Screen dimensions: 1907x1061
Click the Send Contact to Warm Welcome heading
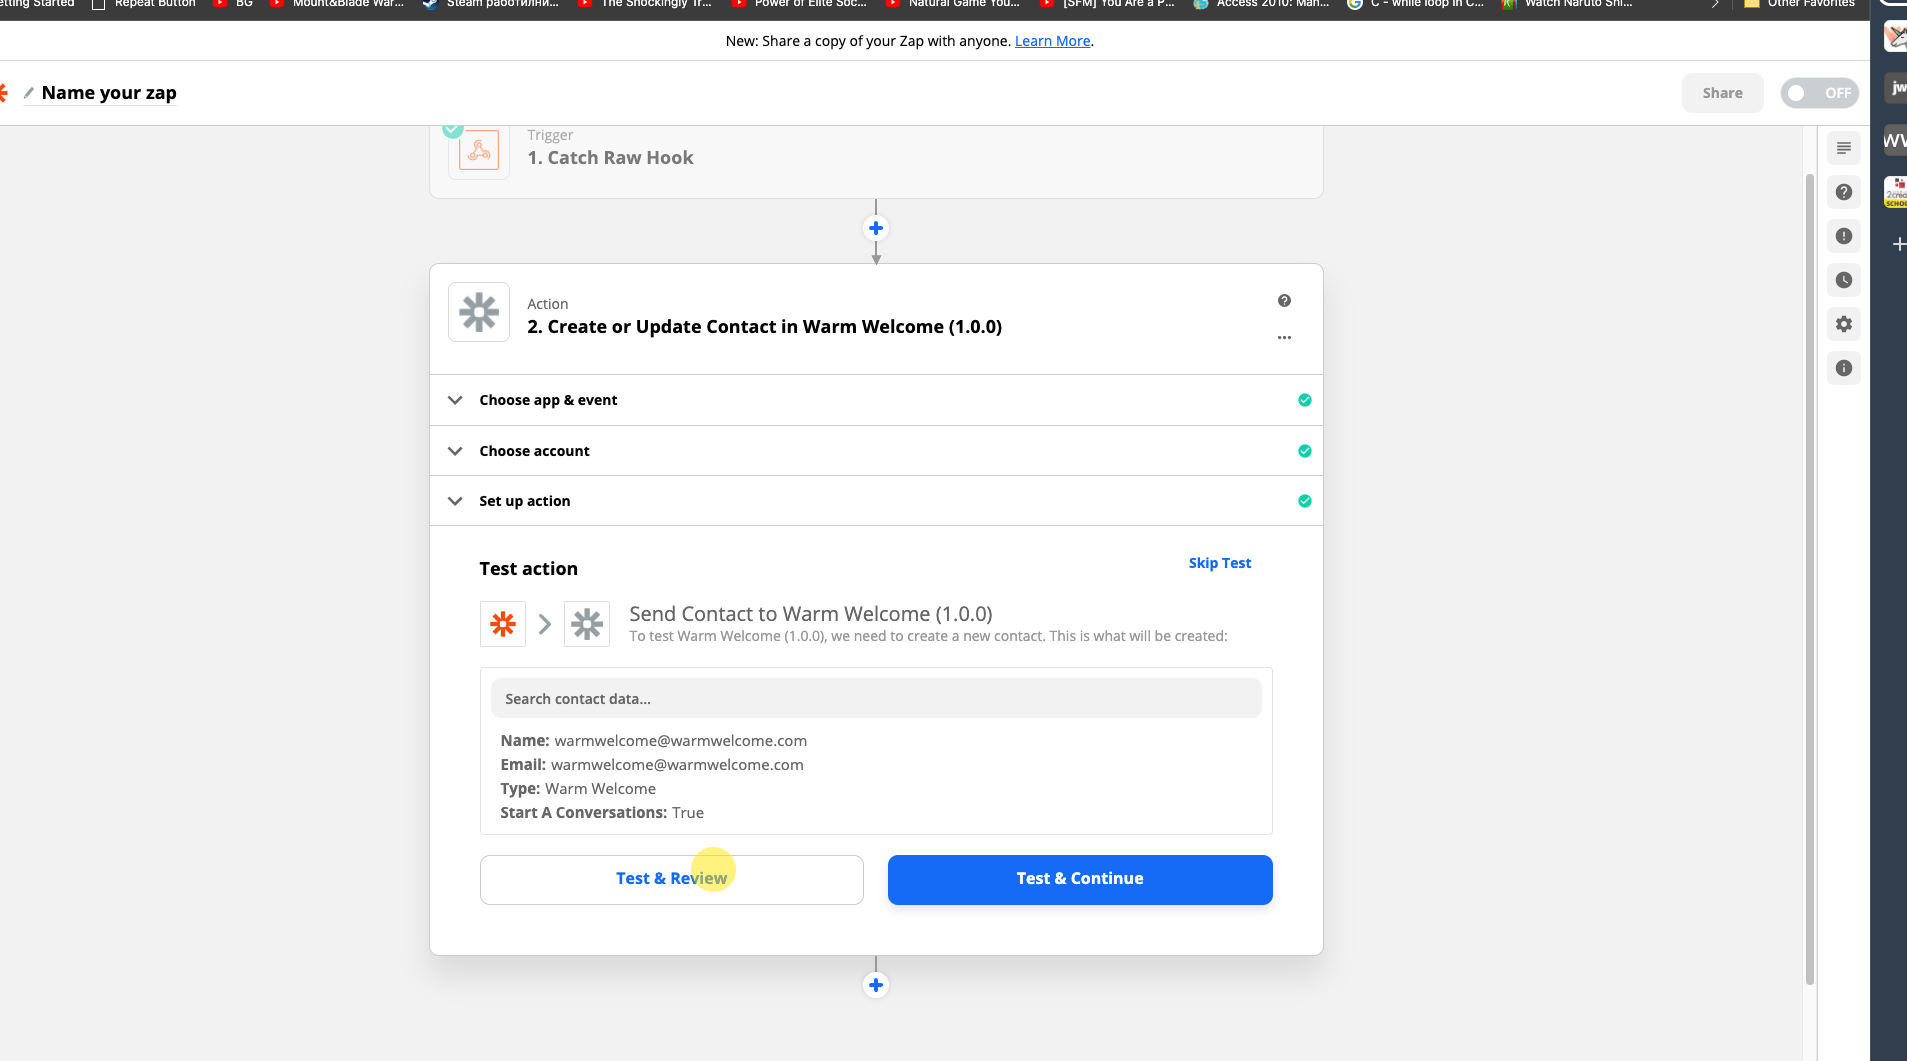click(x=811, y=614)
